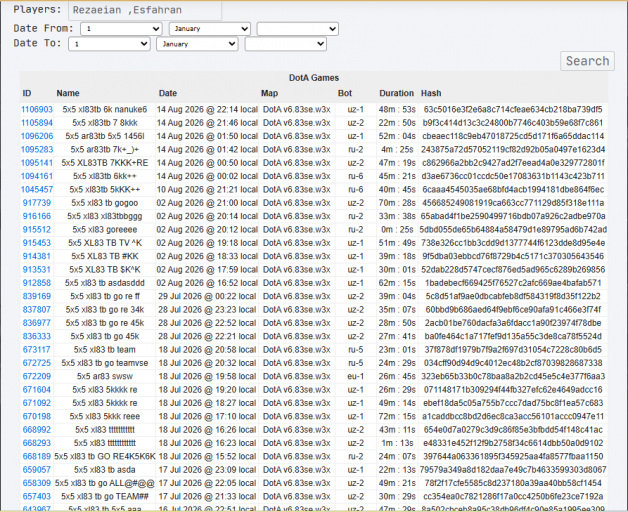Open game ID 657403
Screen dimensions: 628x512
[x=37, y=496]
